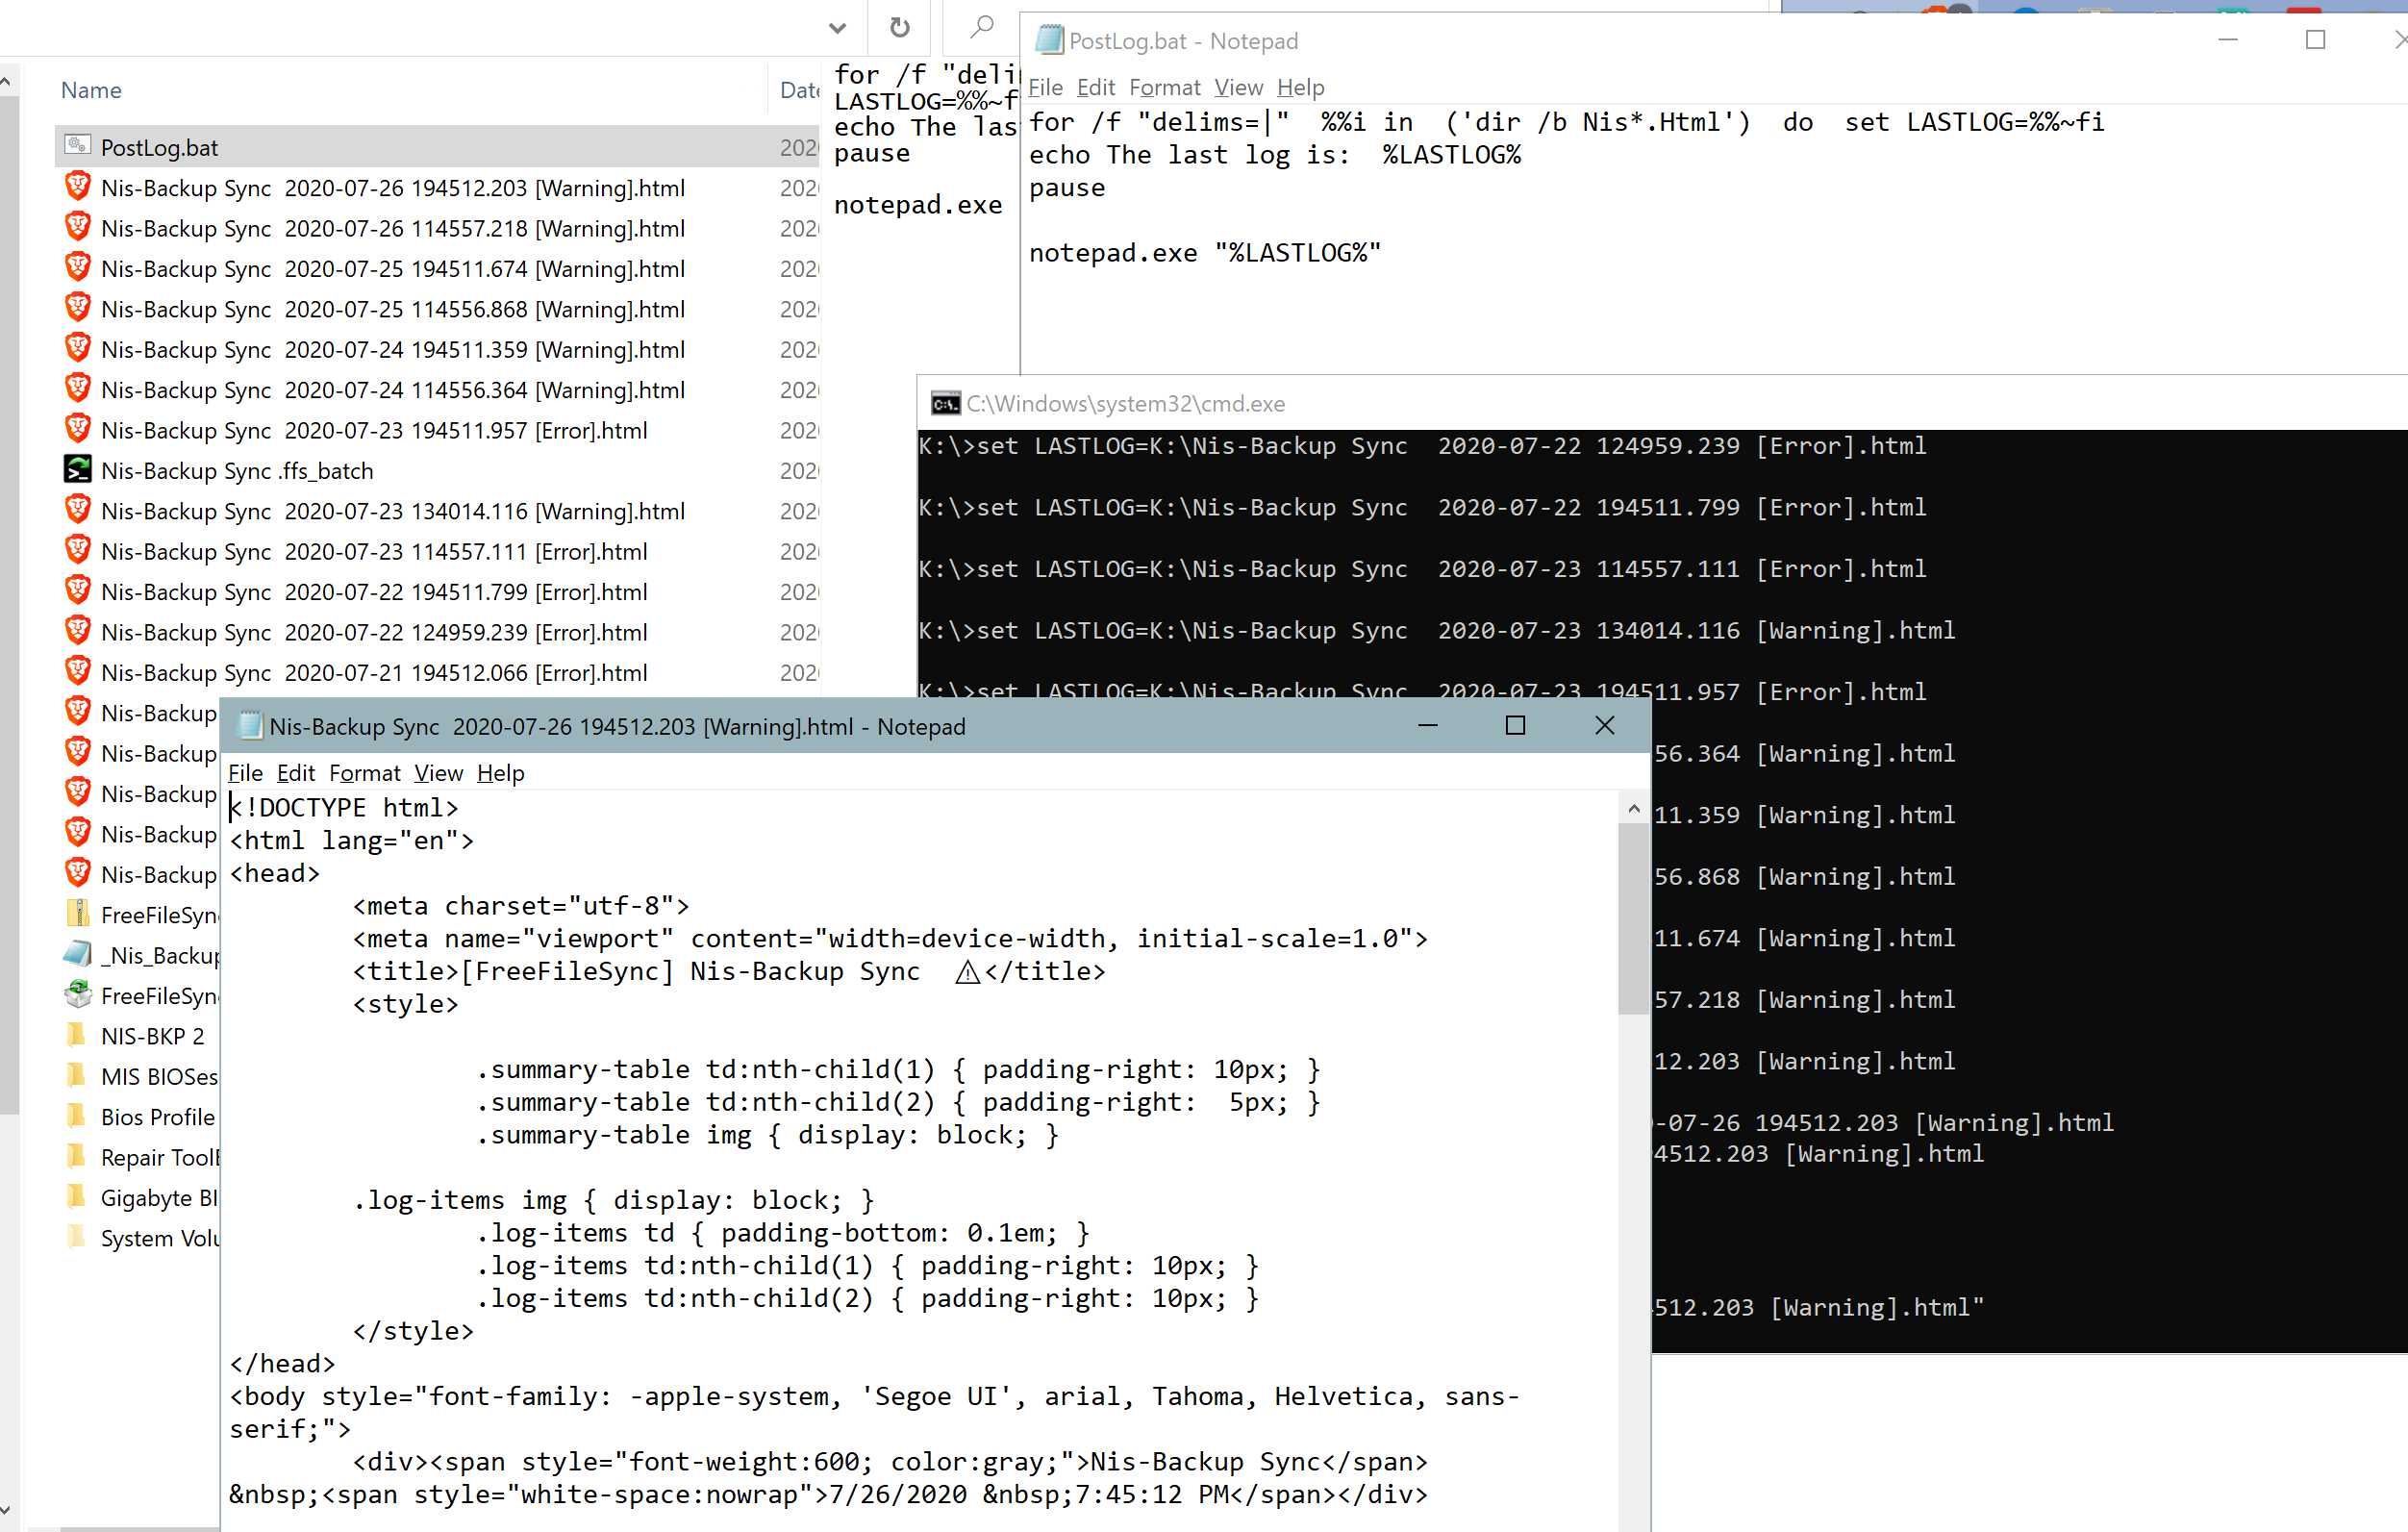
Task: Click the Notepad icon in PostLog.bat title bar
Action: coord(1049,40)
